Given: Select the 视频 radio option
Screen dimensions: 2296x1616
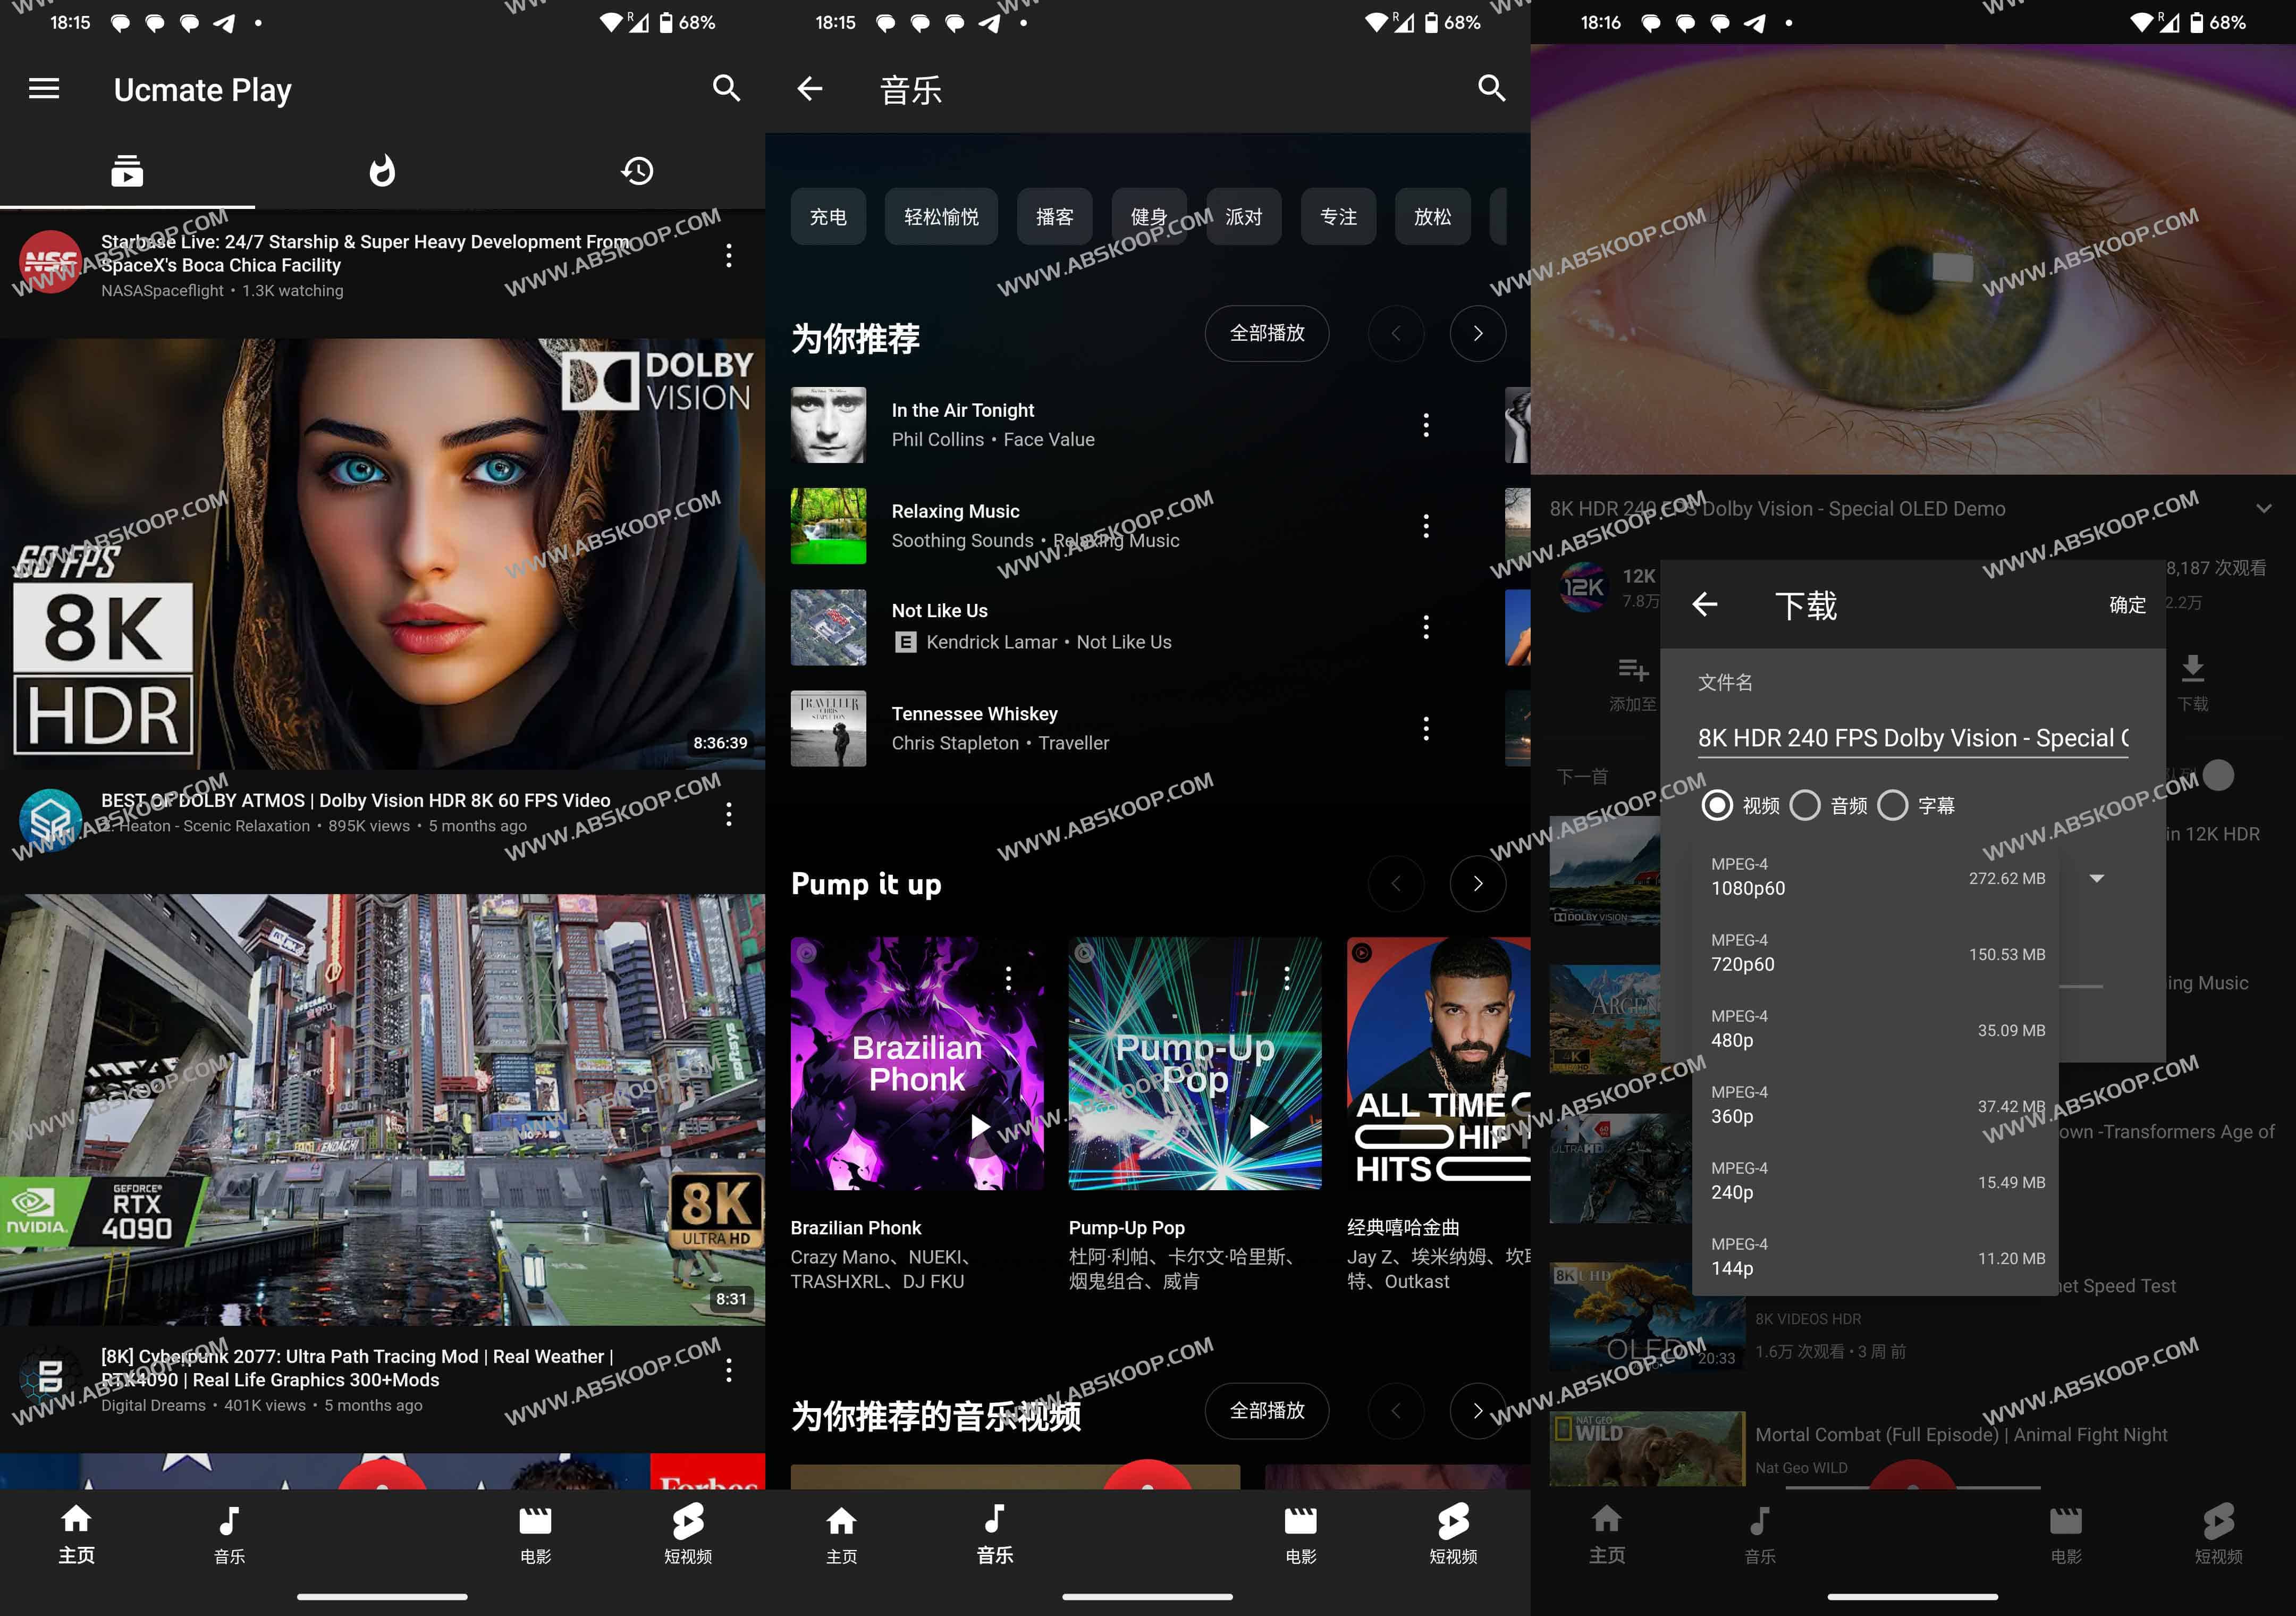Looking at the screenshot, I should click(1717, 805).
